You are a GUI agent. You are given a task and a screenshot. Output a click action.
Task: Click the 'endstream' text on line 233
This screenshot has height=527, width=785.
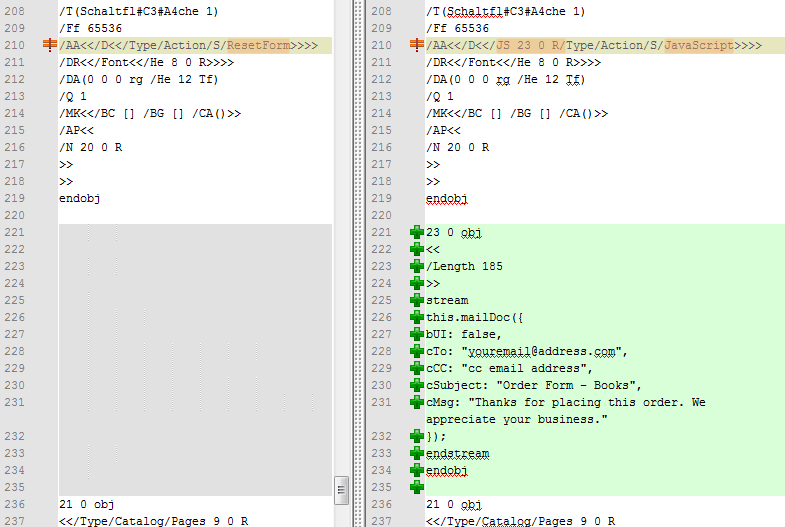(457, 453)
